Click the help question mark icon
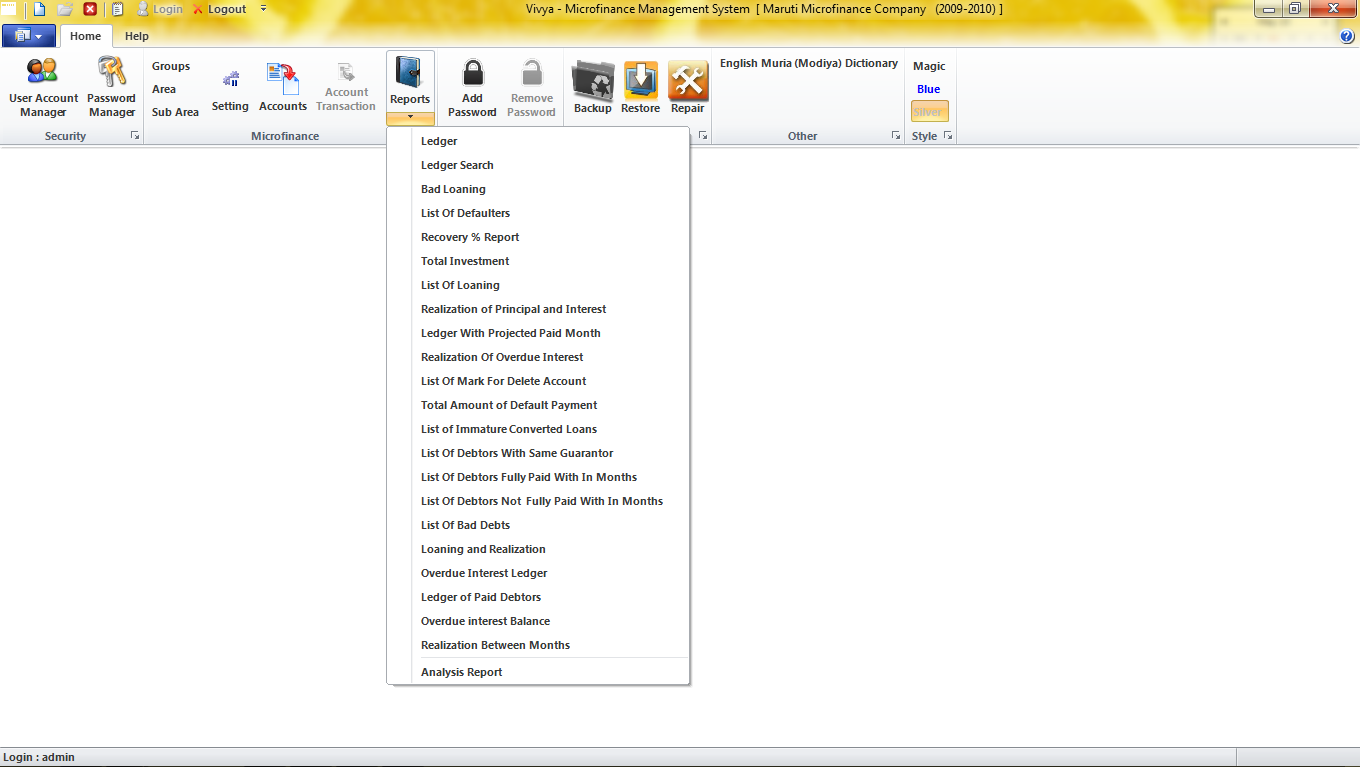Image resolution: width=1360 pixels, height=767 pixels. pyautogui.click(x=1346, y=36)
